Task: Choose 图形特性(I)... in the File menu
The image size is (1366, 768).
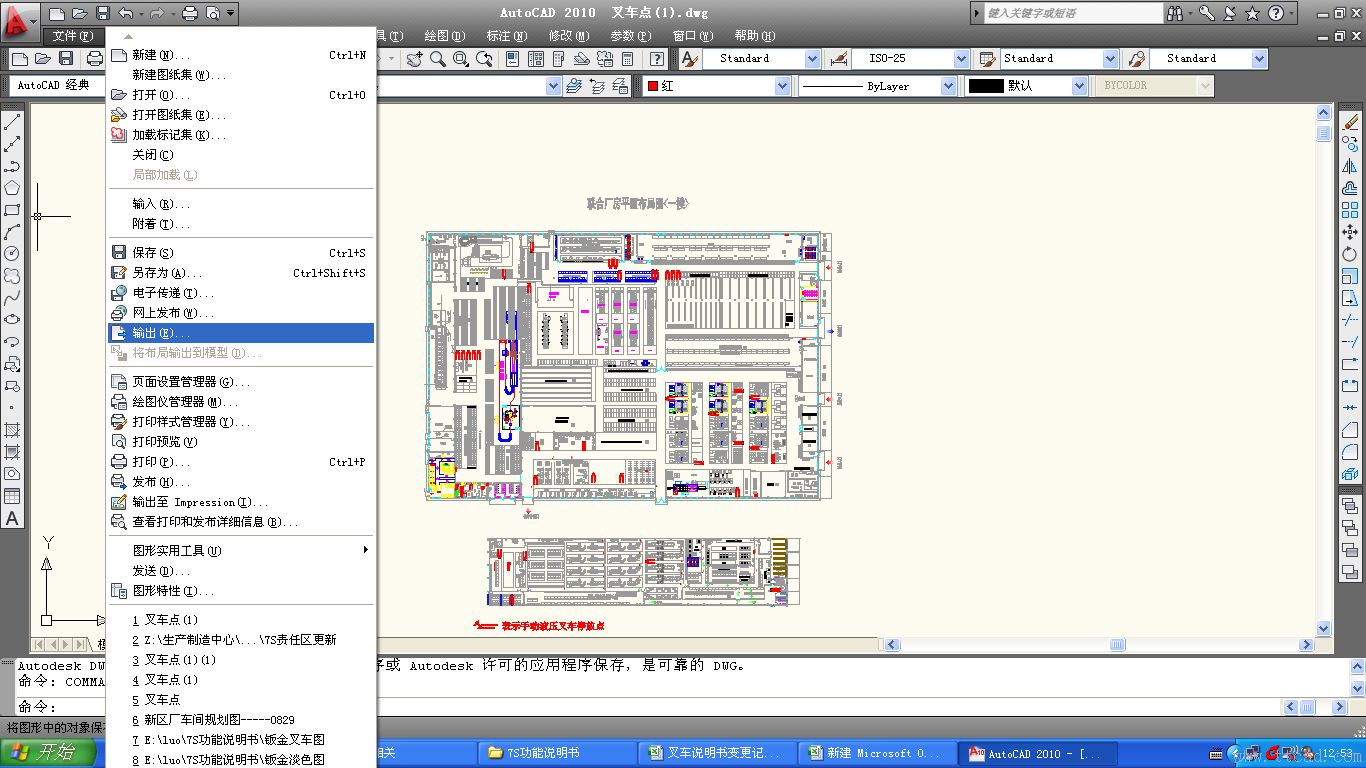Action: 240,591
